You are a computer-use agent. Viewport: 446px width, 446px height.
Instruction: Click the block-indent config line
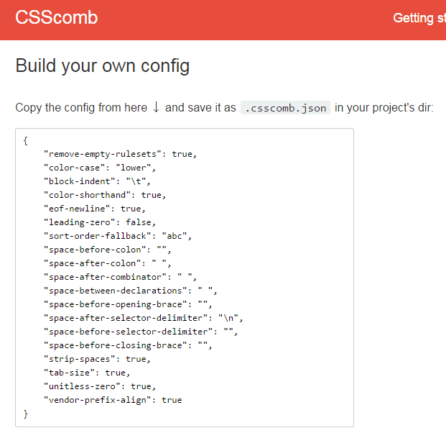point(97,181)
